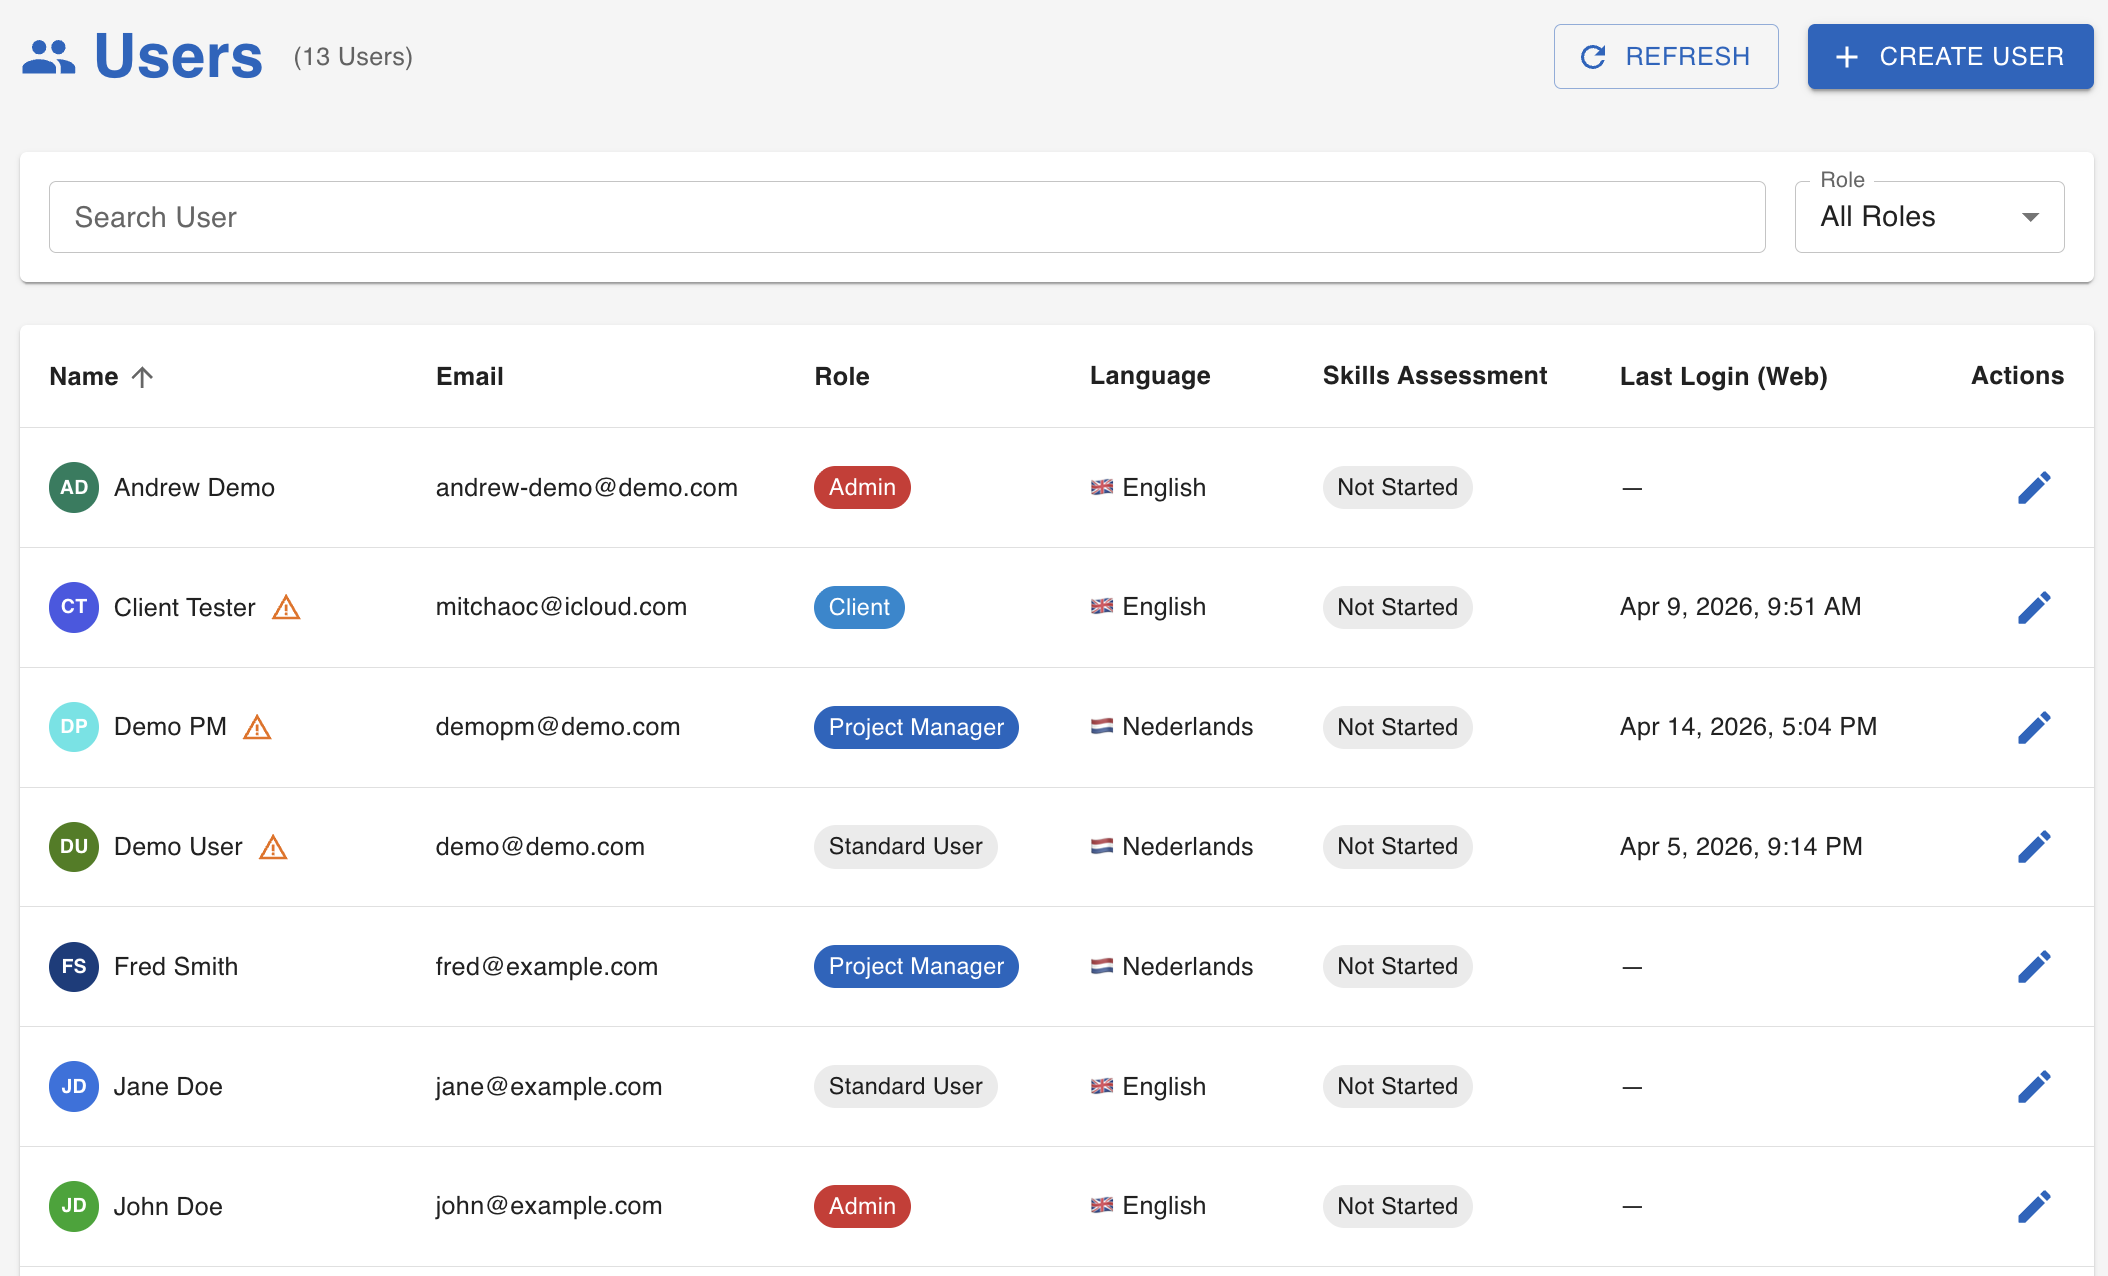This screenshot has height=1276, width=2108.
Task: Click the Dutch flag beside Fred Smith's language
Action: [1101, 966]
